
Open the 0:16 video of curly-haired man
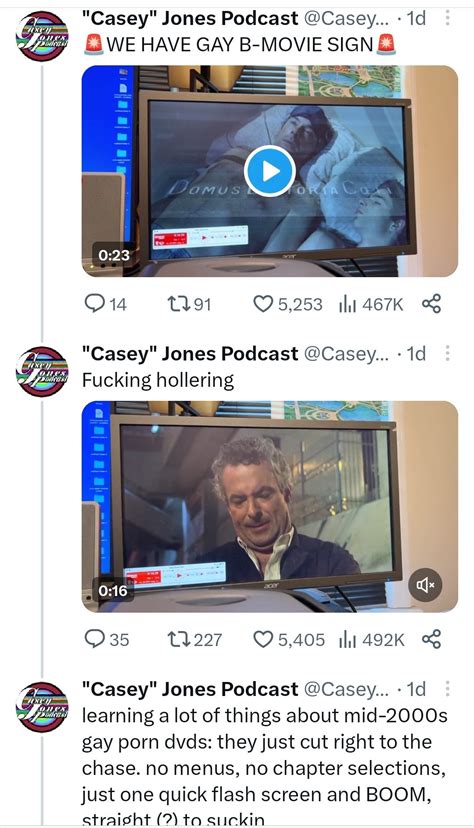[x=270, y=506]
